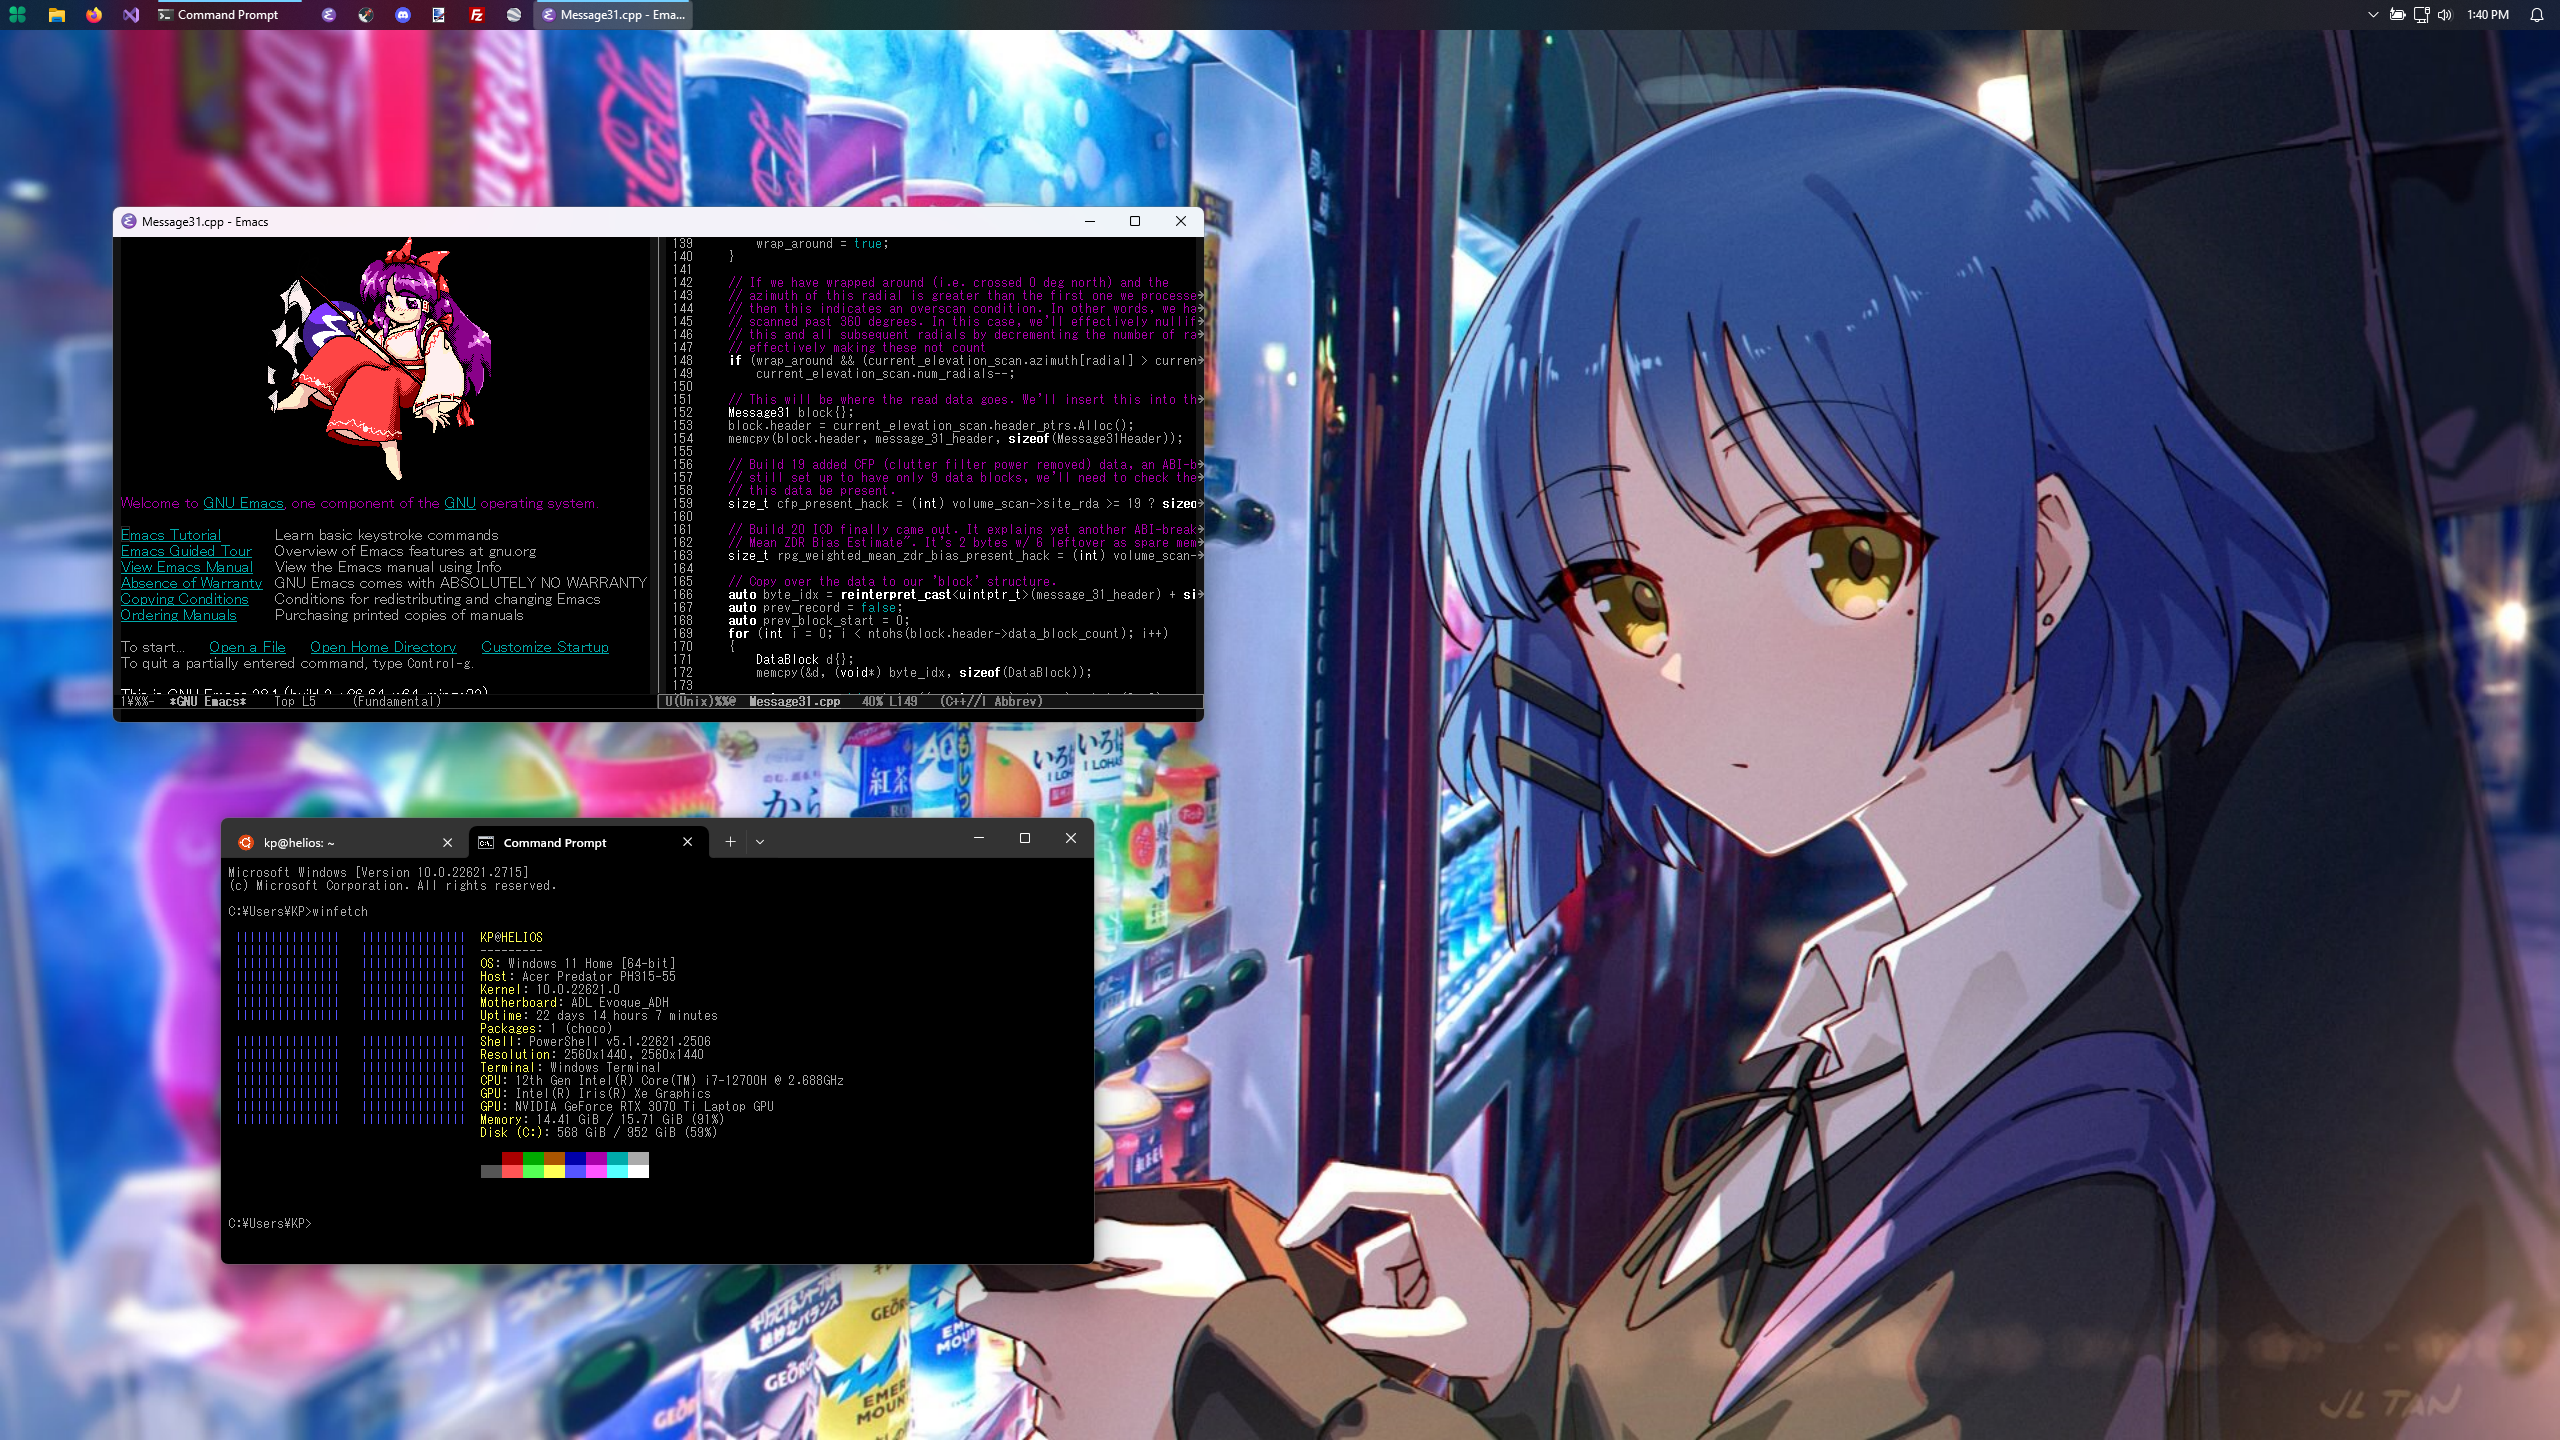
Task: Open a new terminal tab with plus
Action: pyautogui.click(x=730, y=842)
